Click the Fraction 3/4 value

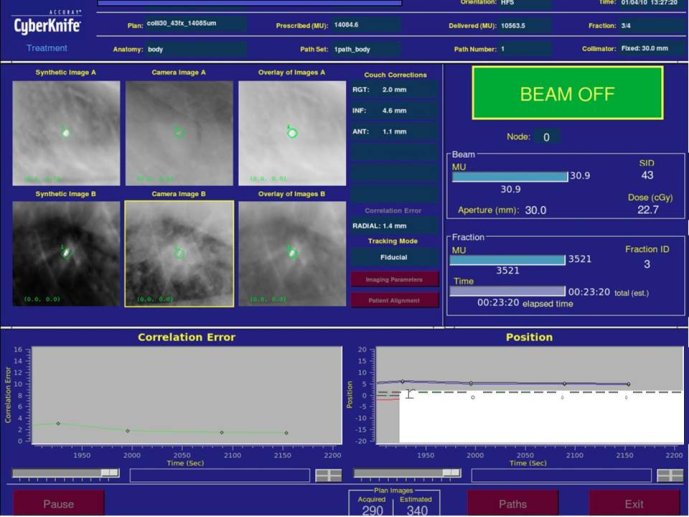click(626, 25)
